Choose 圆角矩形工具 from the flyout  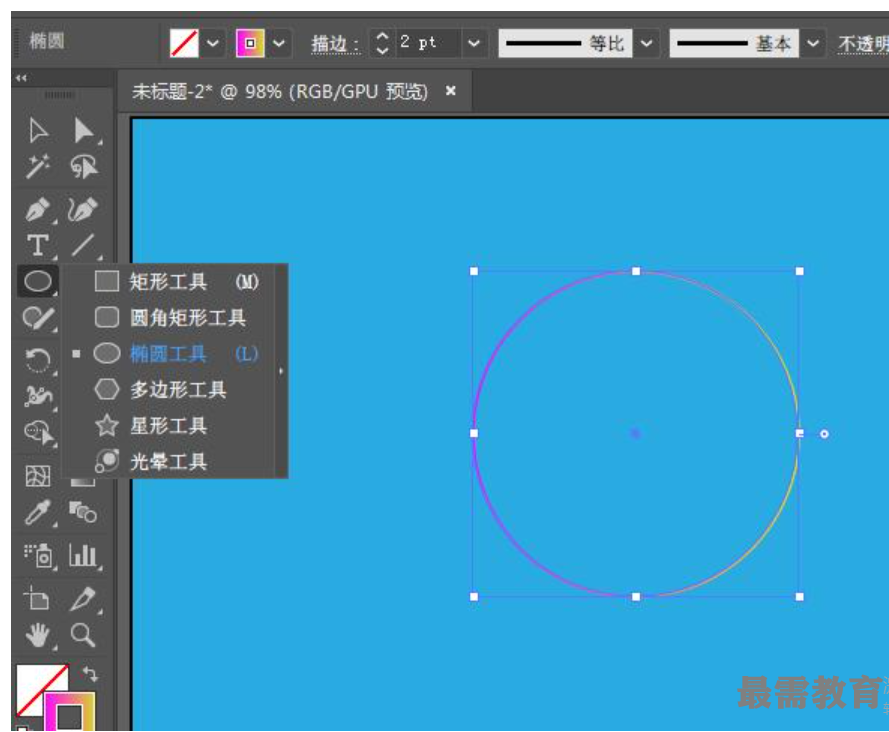tap(175, 318)
